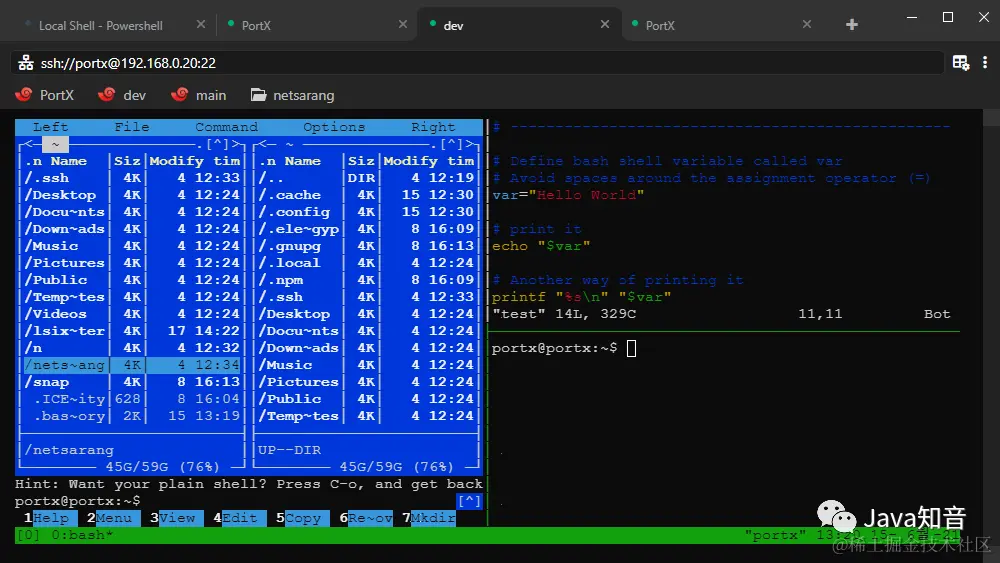
Task: Click the ssh address input field
Action: 476,62
